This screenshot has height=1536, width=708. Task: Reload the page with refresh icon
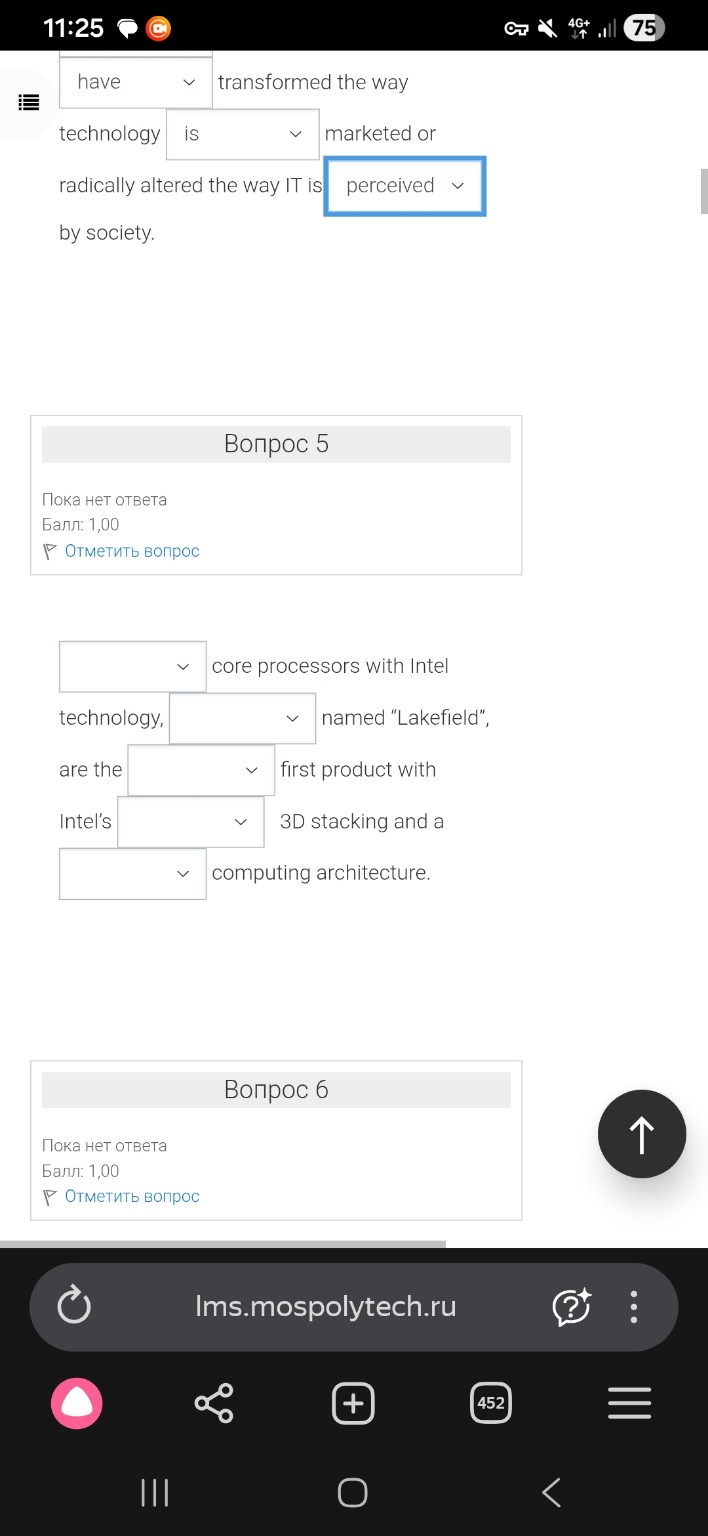pos(74,1306)
